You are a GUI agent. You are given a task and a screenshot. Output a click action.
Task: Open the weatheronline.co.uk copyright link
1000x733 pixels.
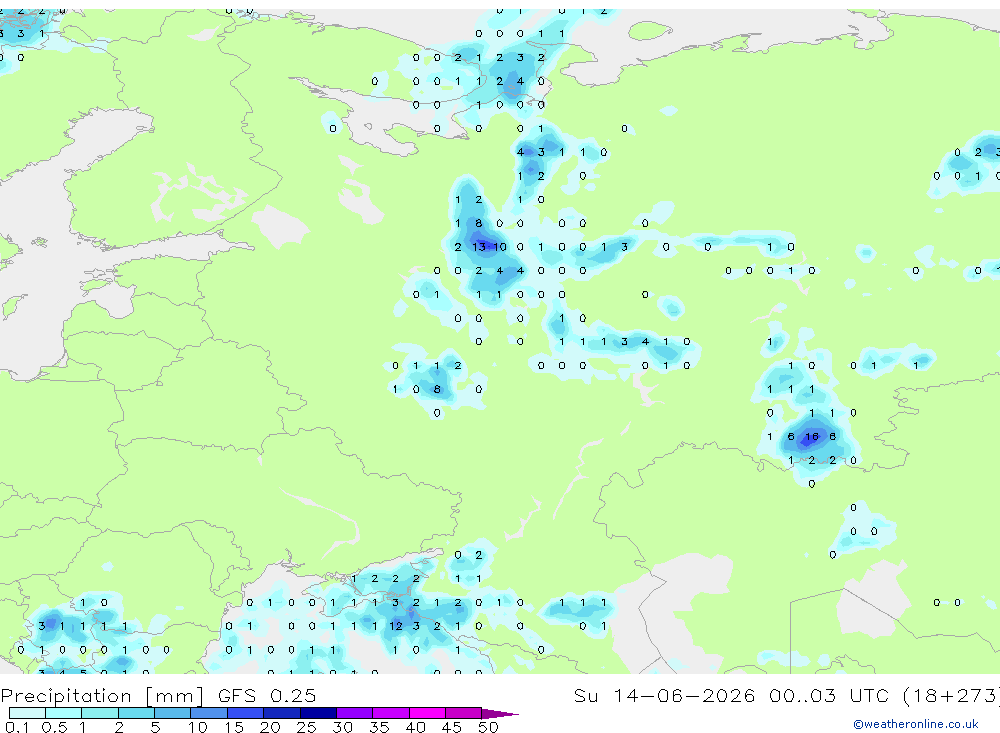click(916, 724)
